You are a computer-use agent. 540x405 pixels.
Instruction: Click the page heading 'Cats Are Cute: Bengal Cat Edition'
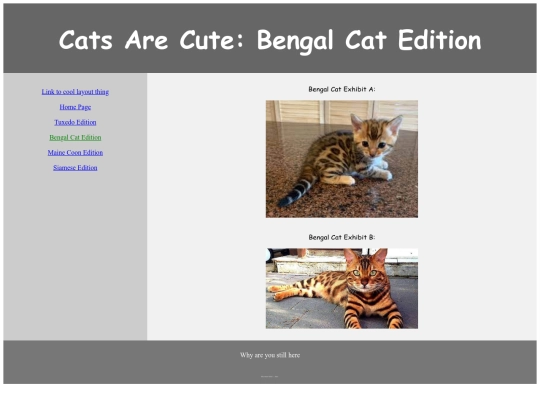click(270, 40)
